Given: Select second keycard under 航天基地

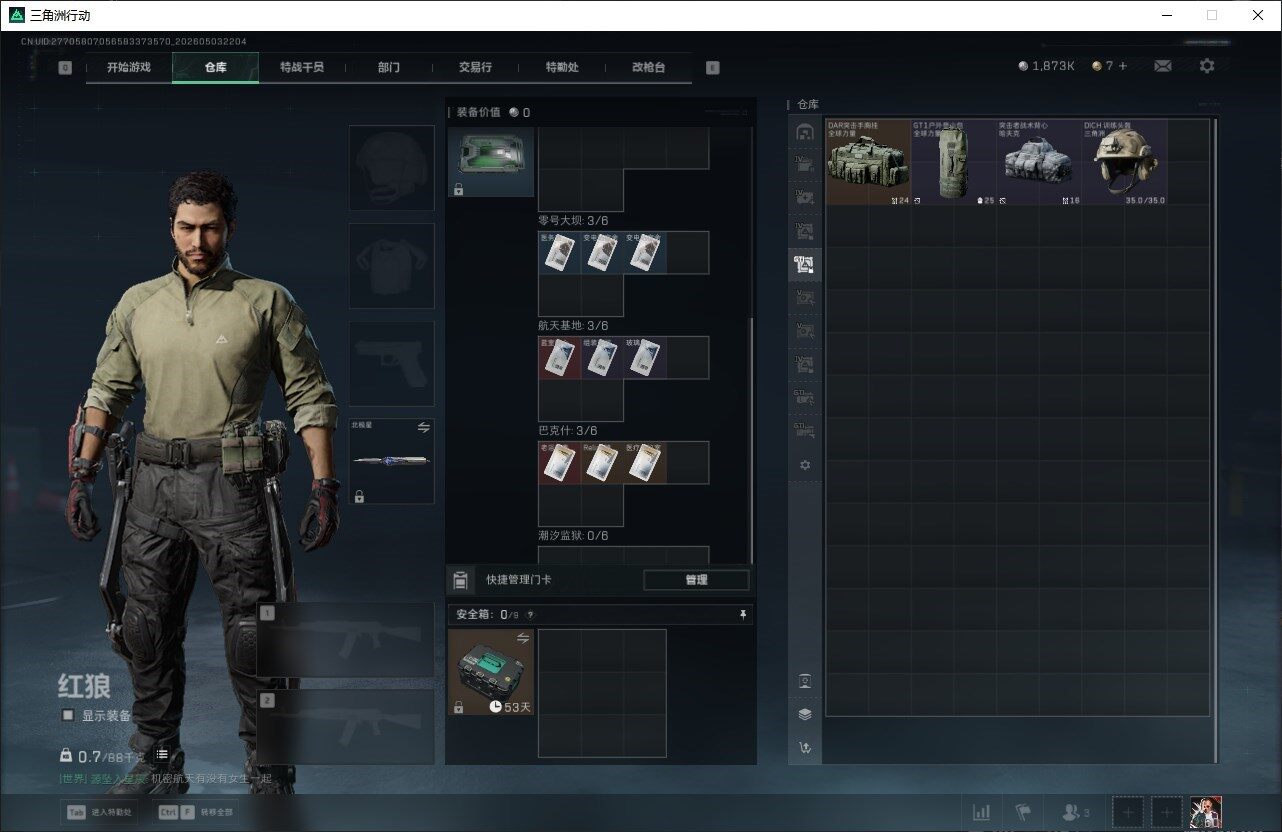Looking at the screenshot, I should [602, 358].
